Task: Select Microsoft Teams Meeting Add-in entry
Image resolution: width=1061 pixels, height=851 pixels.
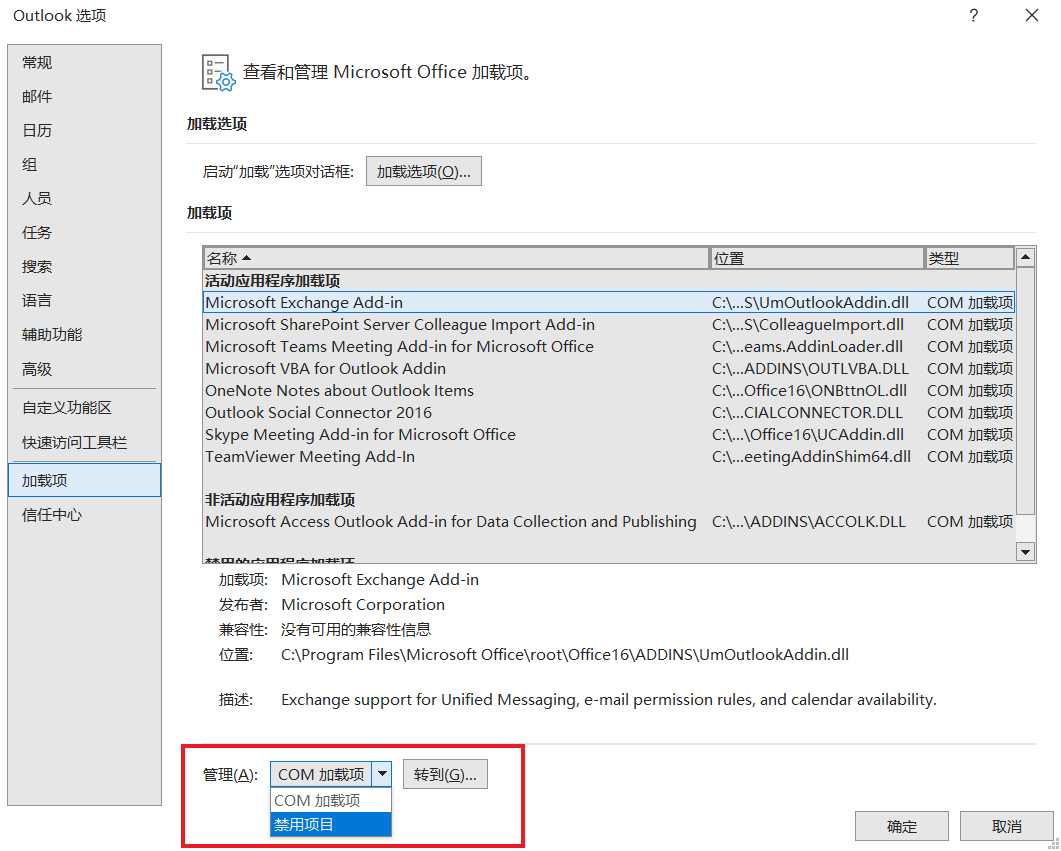Action: tap(399, 347)
